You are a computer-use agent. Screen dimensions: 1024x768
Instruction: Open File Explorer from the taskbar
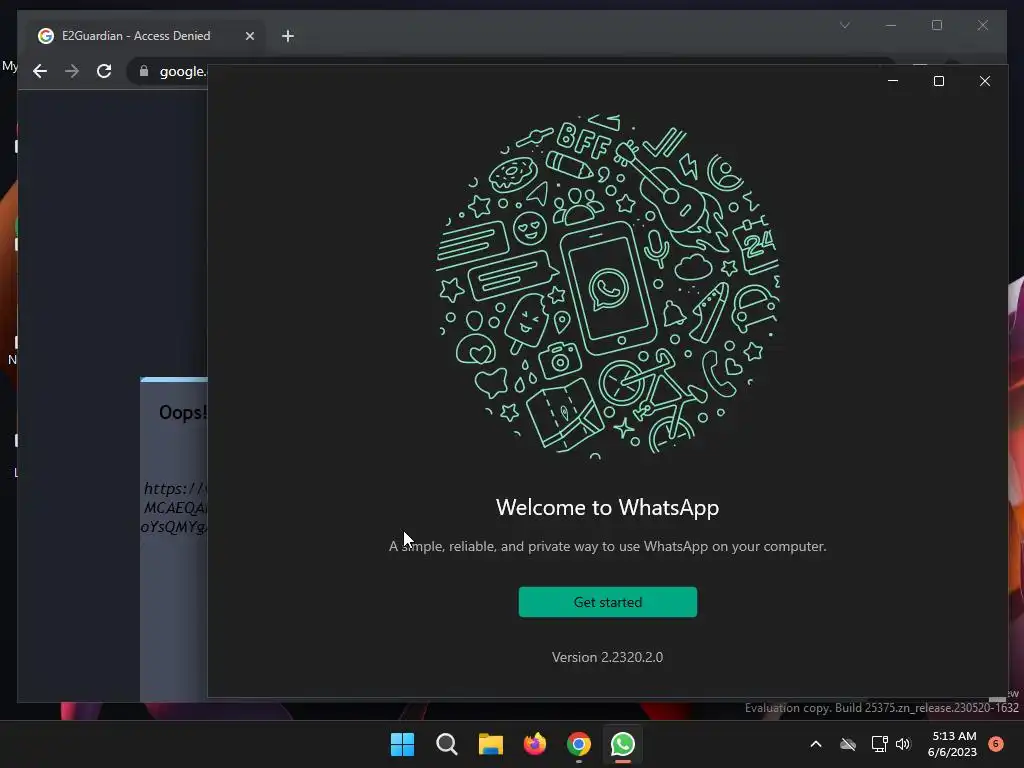[490, 744]
